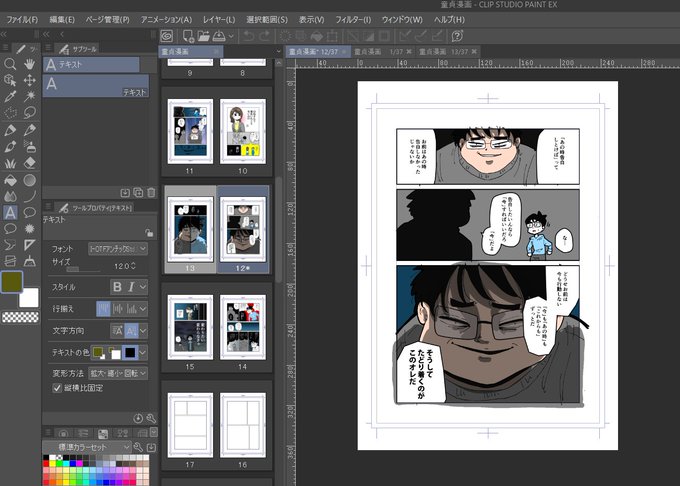
Task: Open sub tool detail wrench in tool property
Action: pos(151,418)
